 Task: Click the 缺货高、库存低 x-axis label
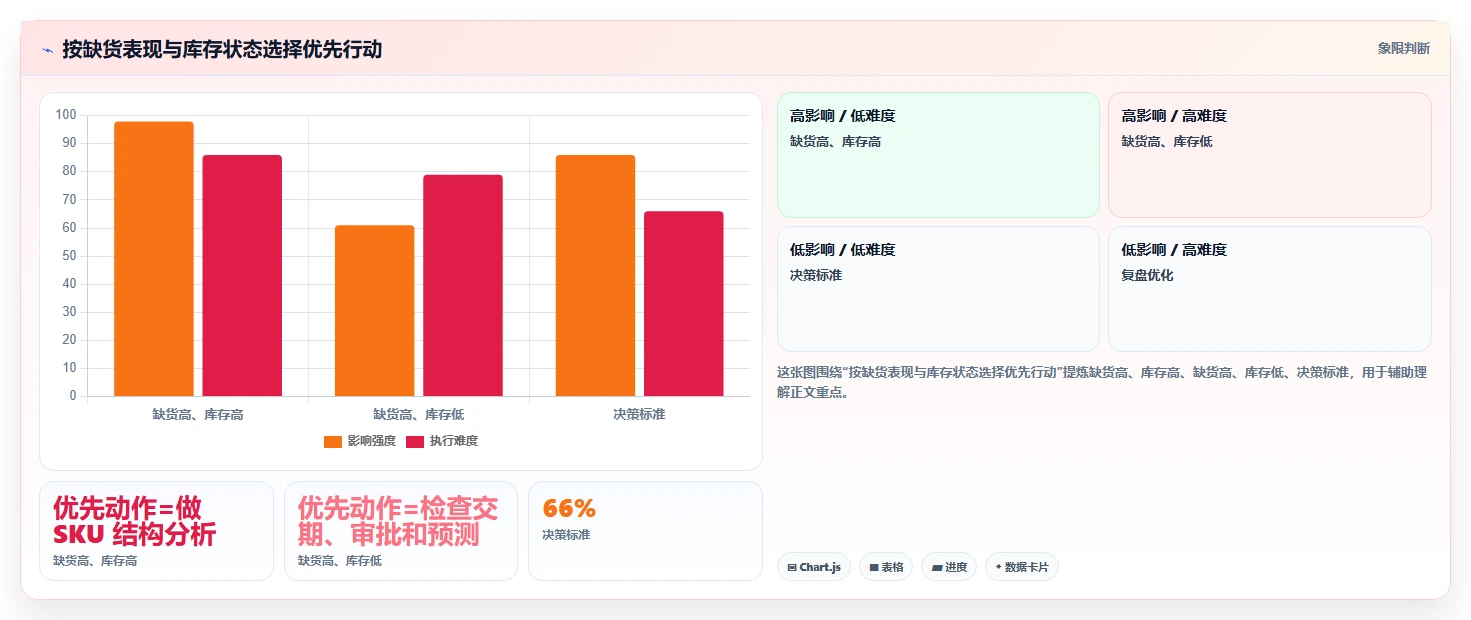click(x=419, y=414)
